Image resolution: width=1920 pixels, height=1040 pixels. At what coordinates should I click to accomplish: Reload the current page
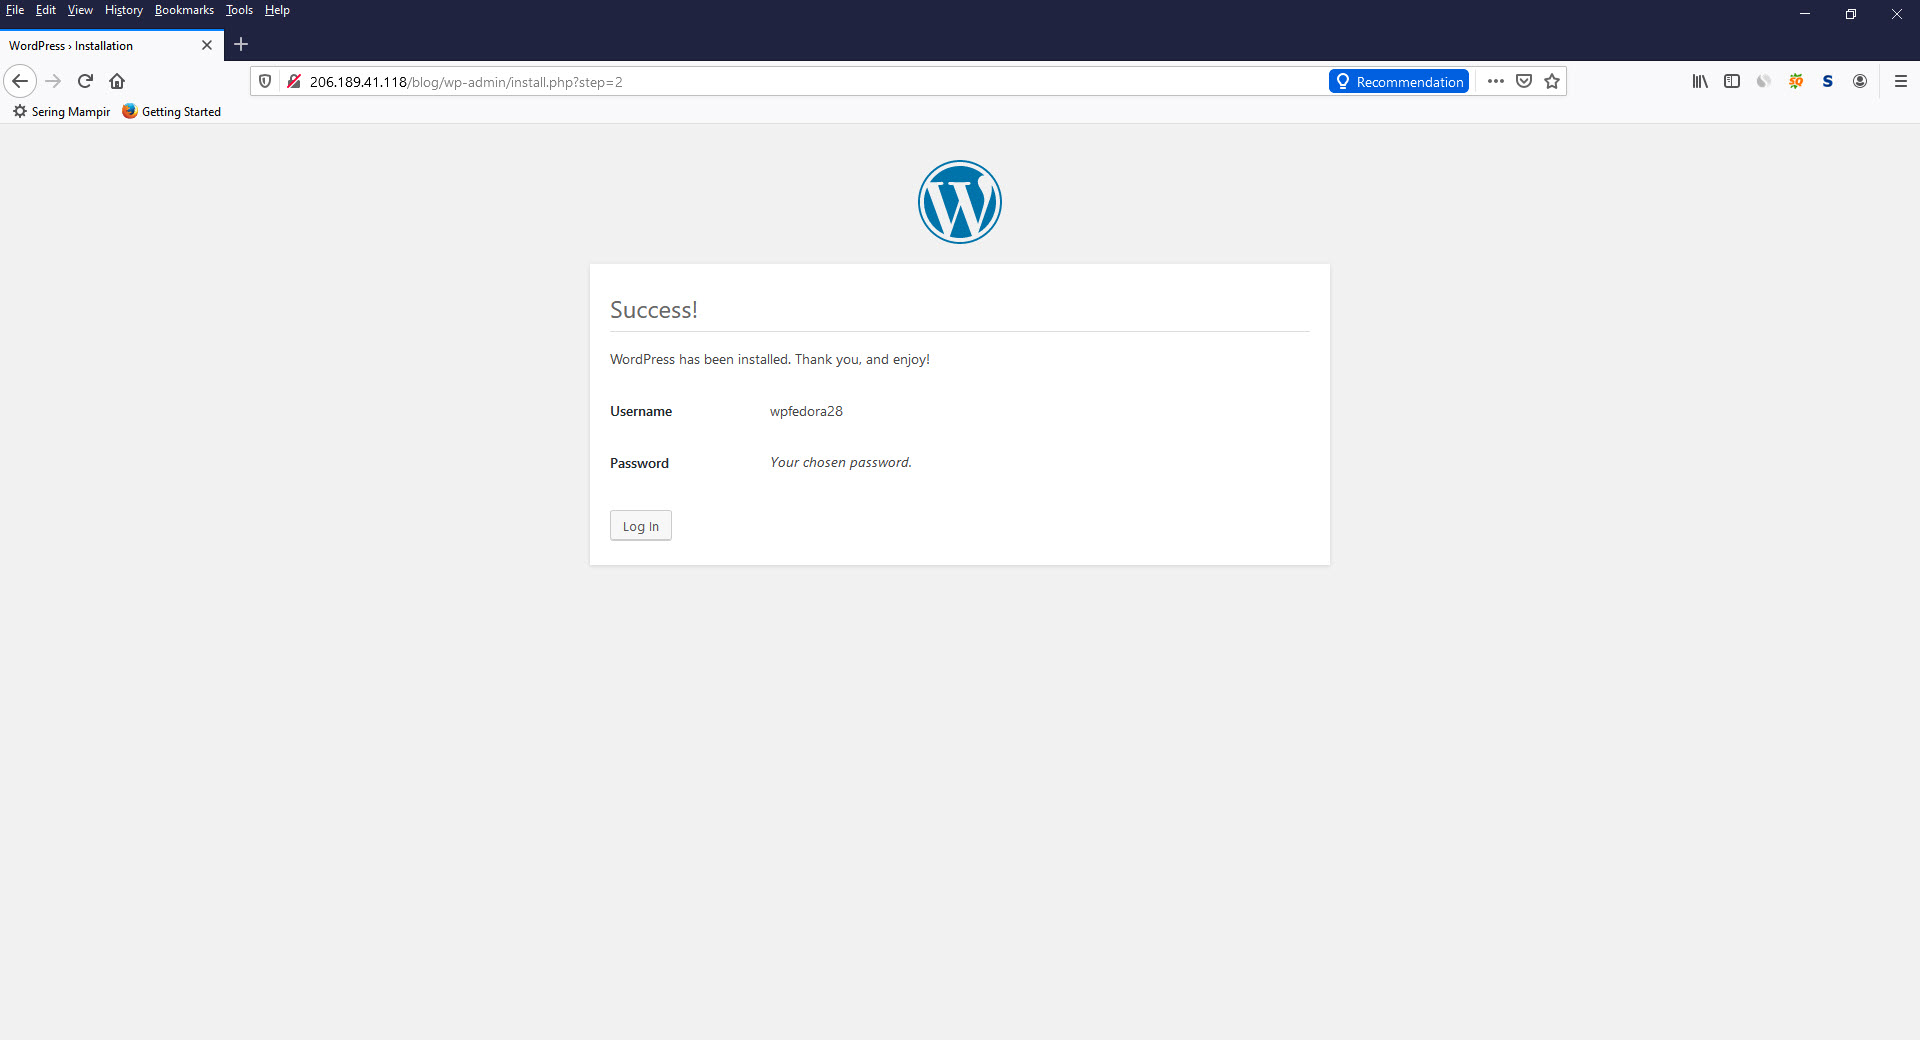(x=85, y=81)
